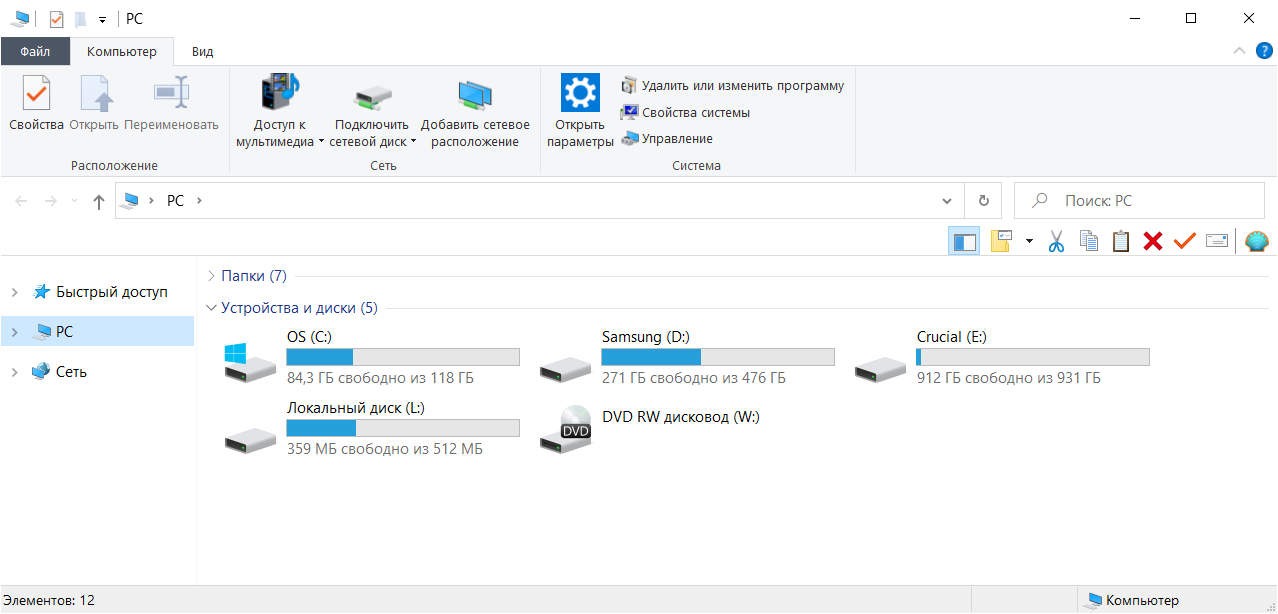Open the address bar history dropdown

tap(947, 201)
